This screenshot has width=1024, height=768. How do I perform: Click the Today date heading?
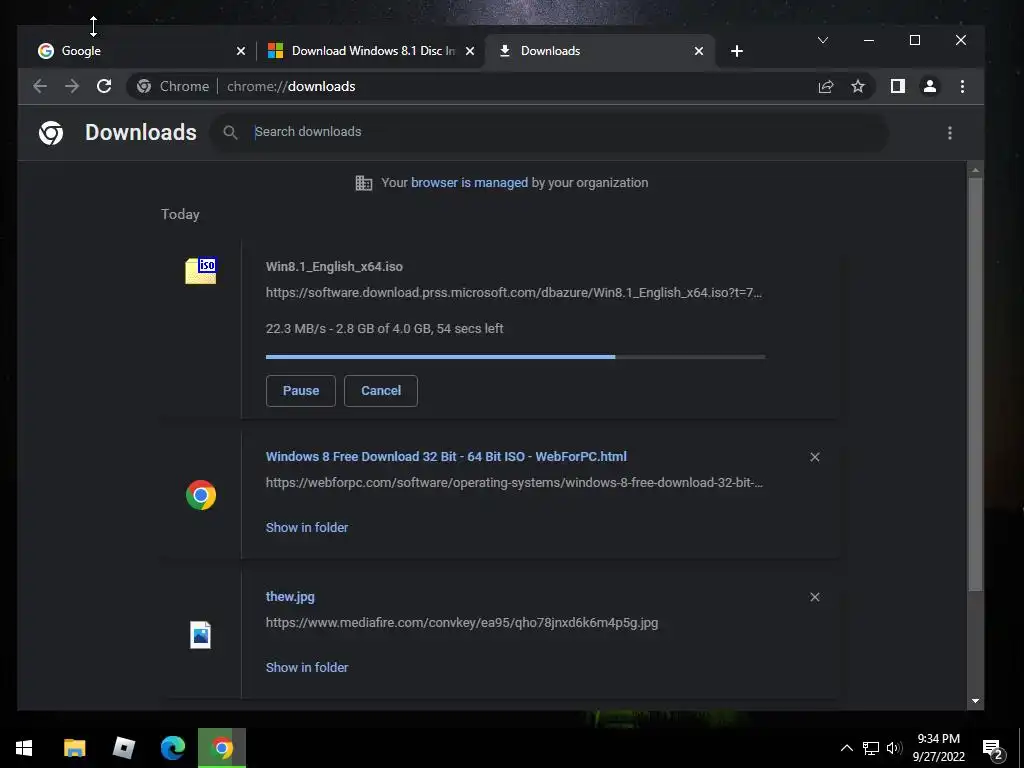[180, 214]
